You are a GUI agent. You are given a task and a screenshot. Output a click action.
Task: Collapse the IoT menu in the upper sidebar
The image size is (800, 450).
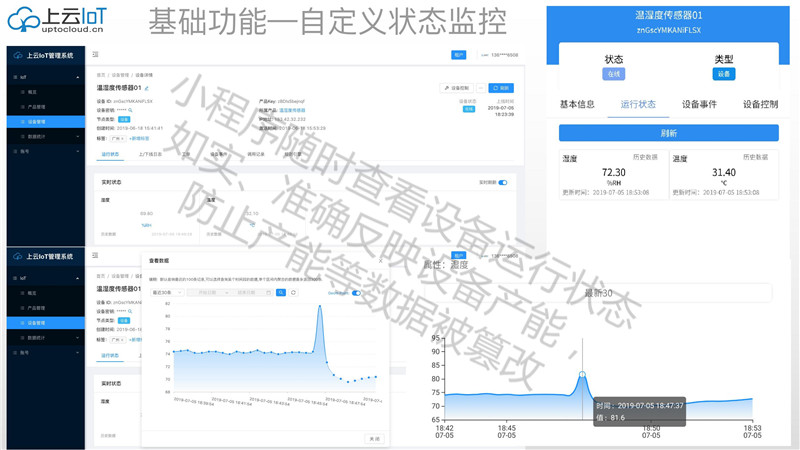77,77
